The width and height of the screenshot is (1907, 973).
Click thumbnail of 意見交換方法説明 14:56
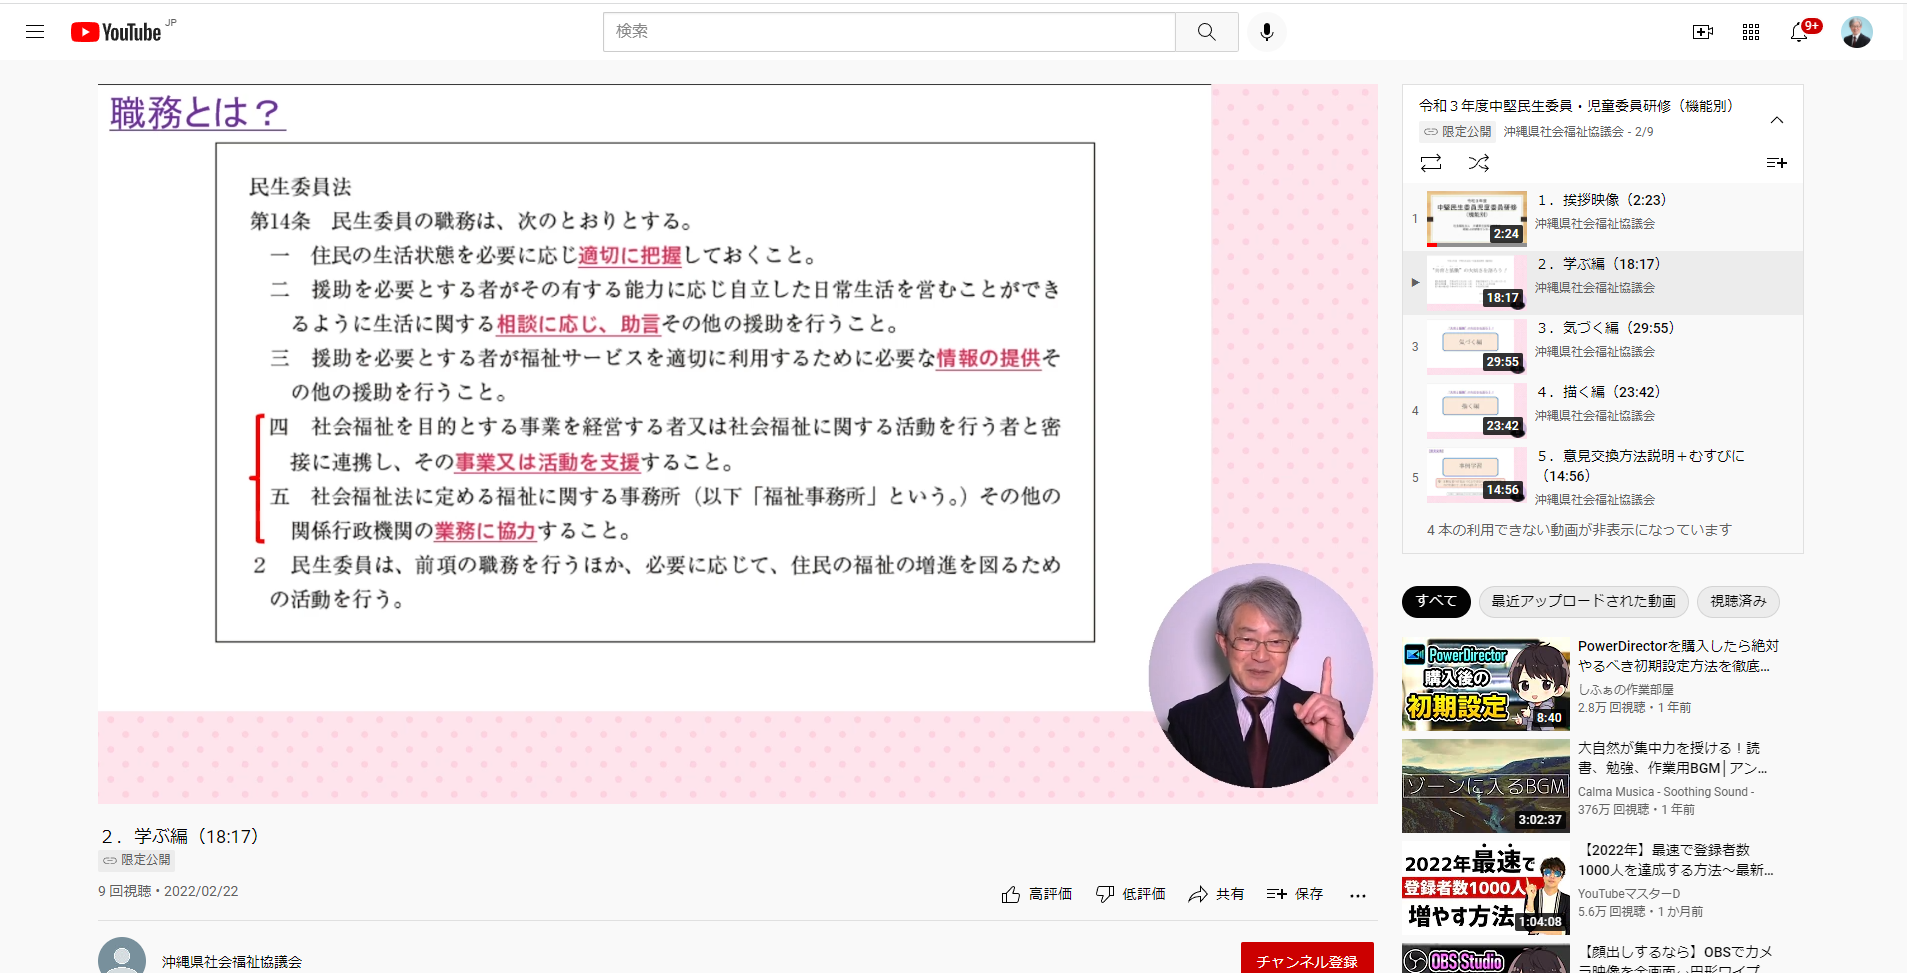1476,474
